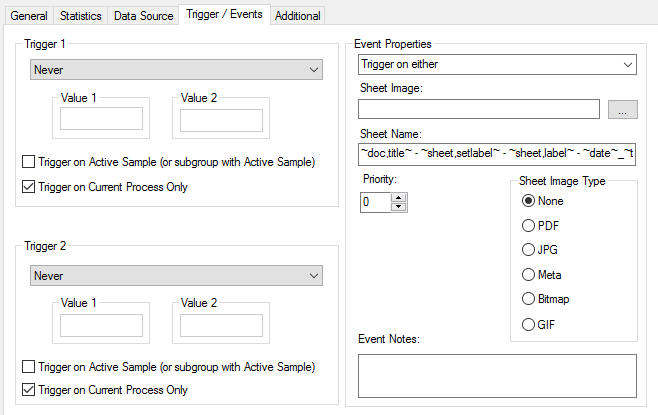Screen dimensions: 658x415
Task: Open the General tab
Action: (x=29, y=16)
